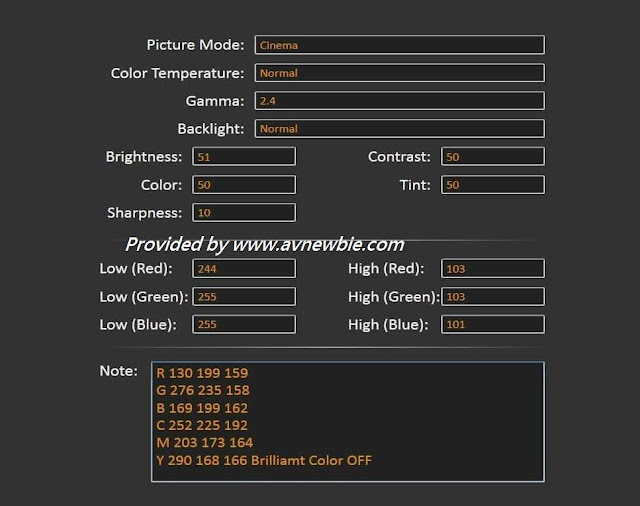Click the 'Backlight:' label
The height and width of the screenshot is (506, 640).
pyautogui.click(x=211, y=129)
